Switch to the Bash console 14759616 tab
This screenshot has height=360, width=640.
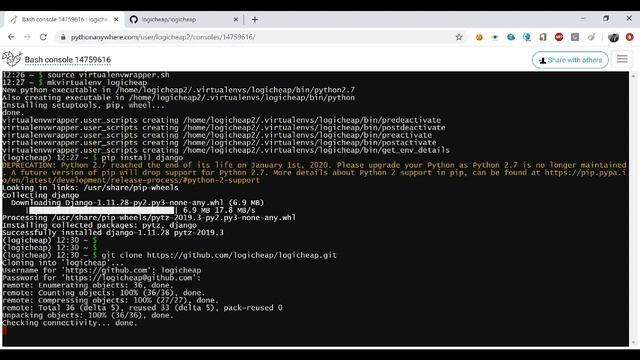(63, 19)
